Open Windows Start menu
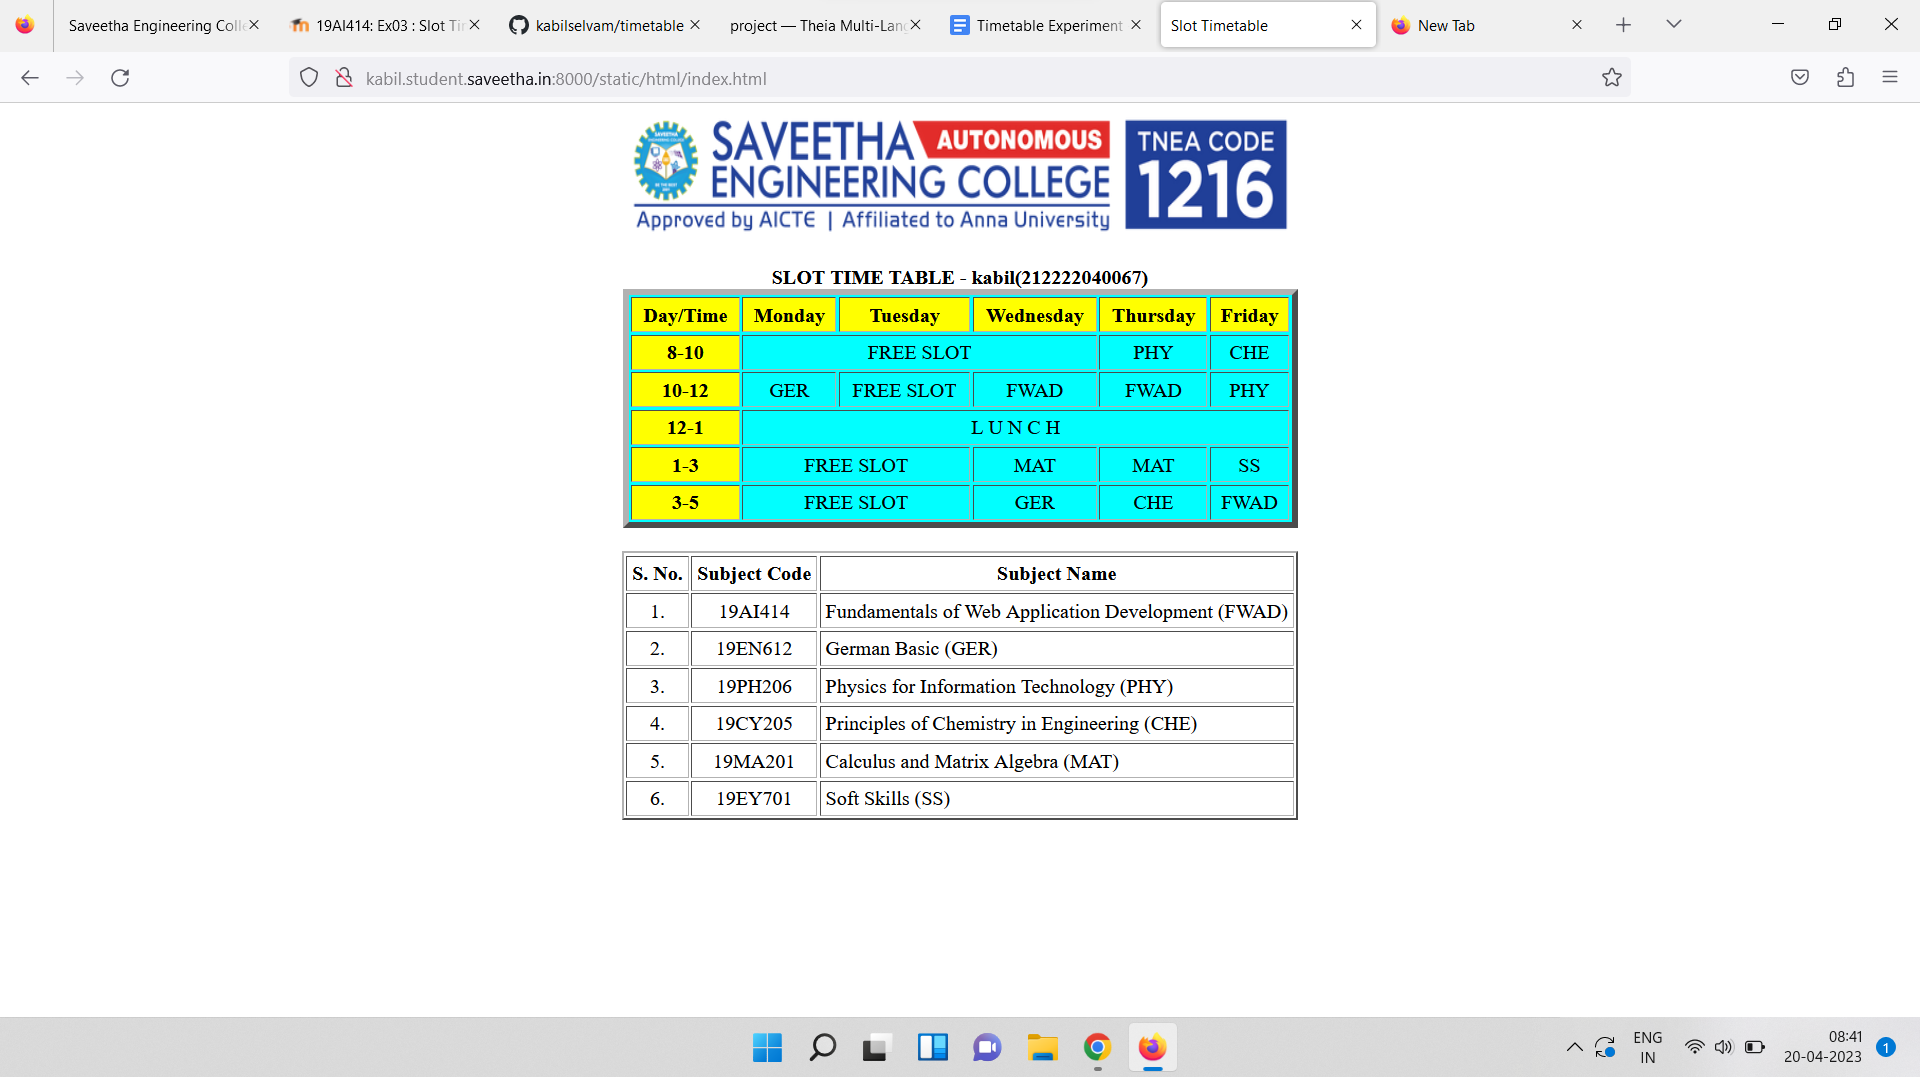This screenshot has width=1920, height=1077. pos(767,1047)
